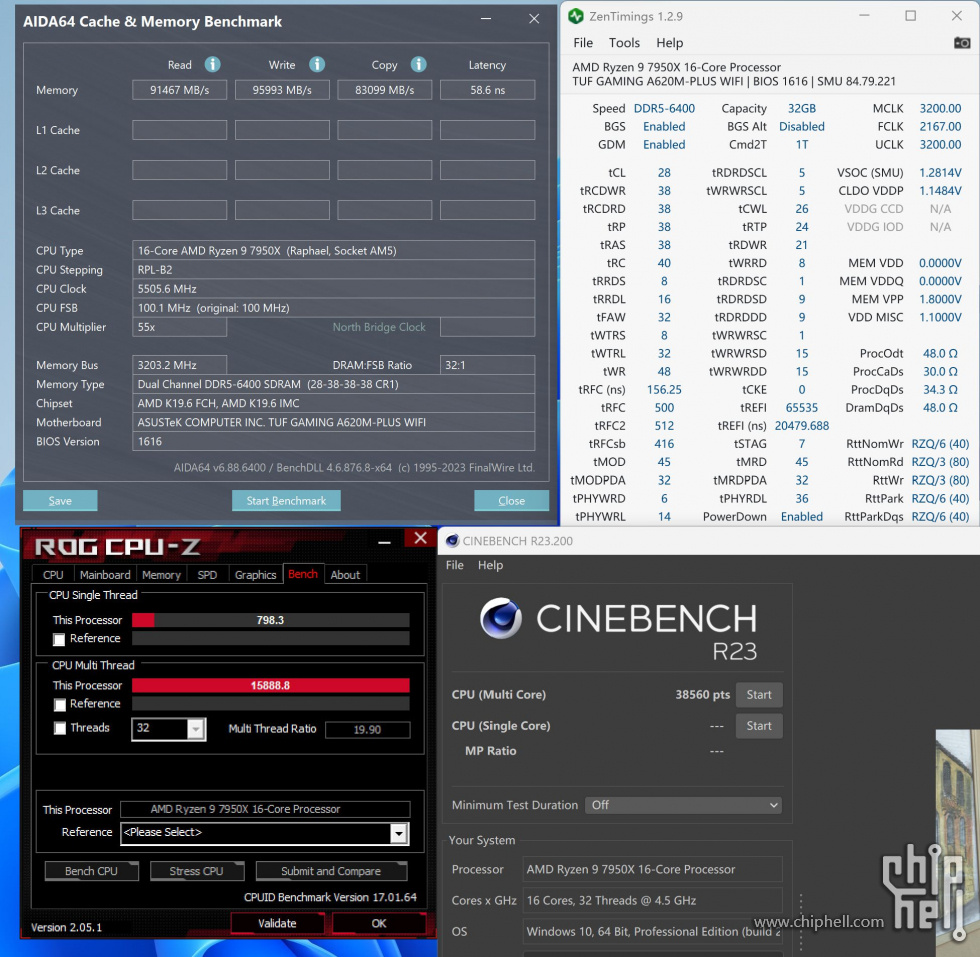This screenshot has height=957, width=980.
Task: Click the Memory Copy 83099 MB/s field
Action: [x=384, y=90]
